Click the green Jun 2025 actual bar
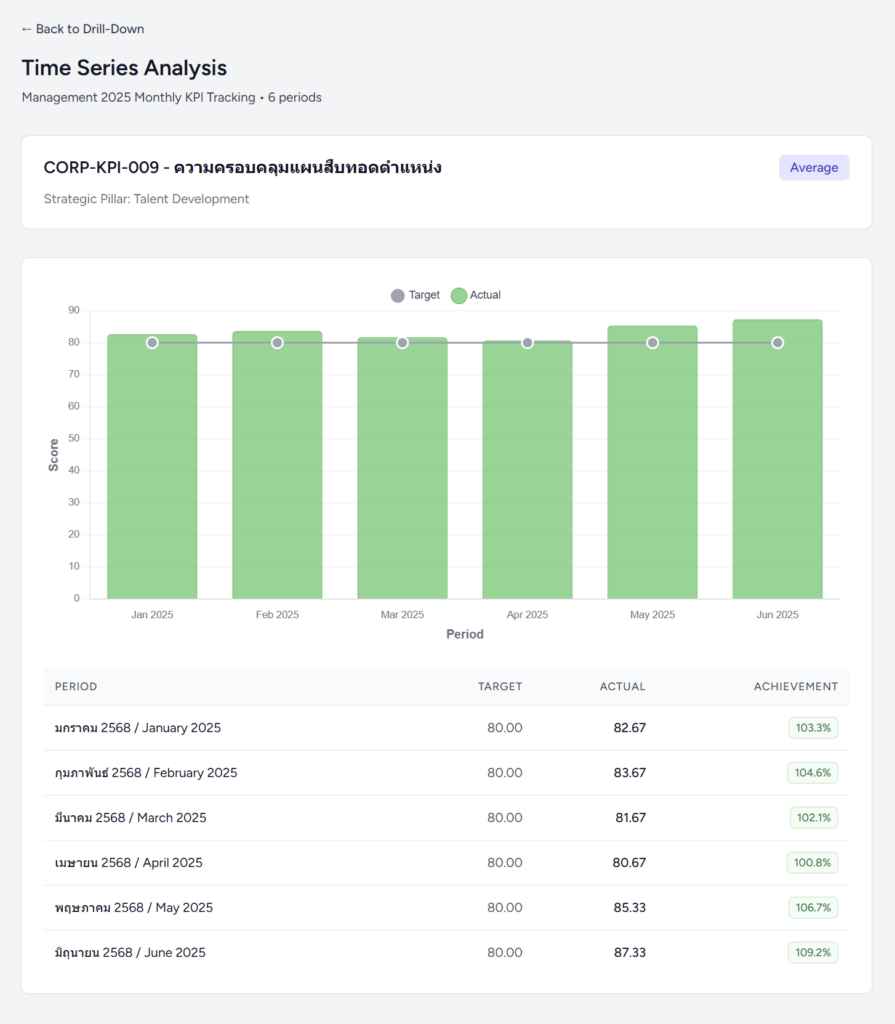The image size is (895, 1024). coord(777,470)
